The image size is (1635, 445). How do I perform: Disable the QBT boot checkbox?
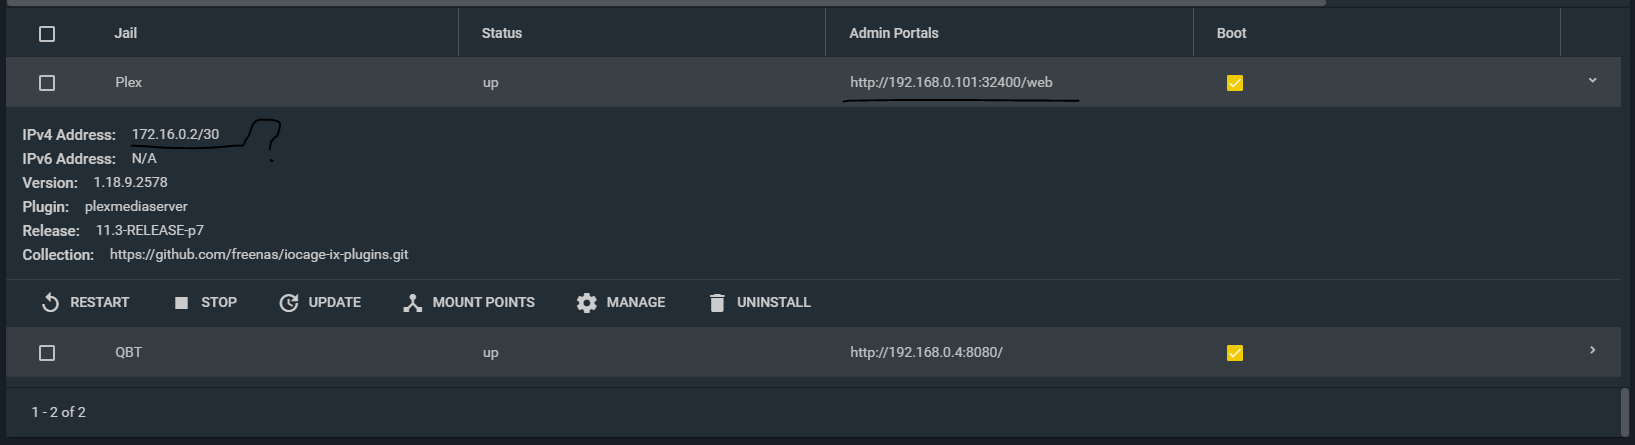(x=1235, y=353)
